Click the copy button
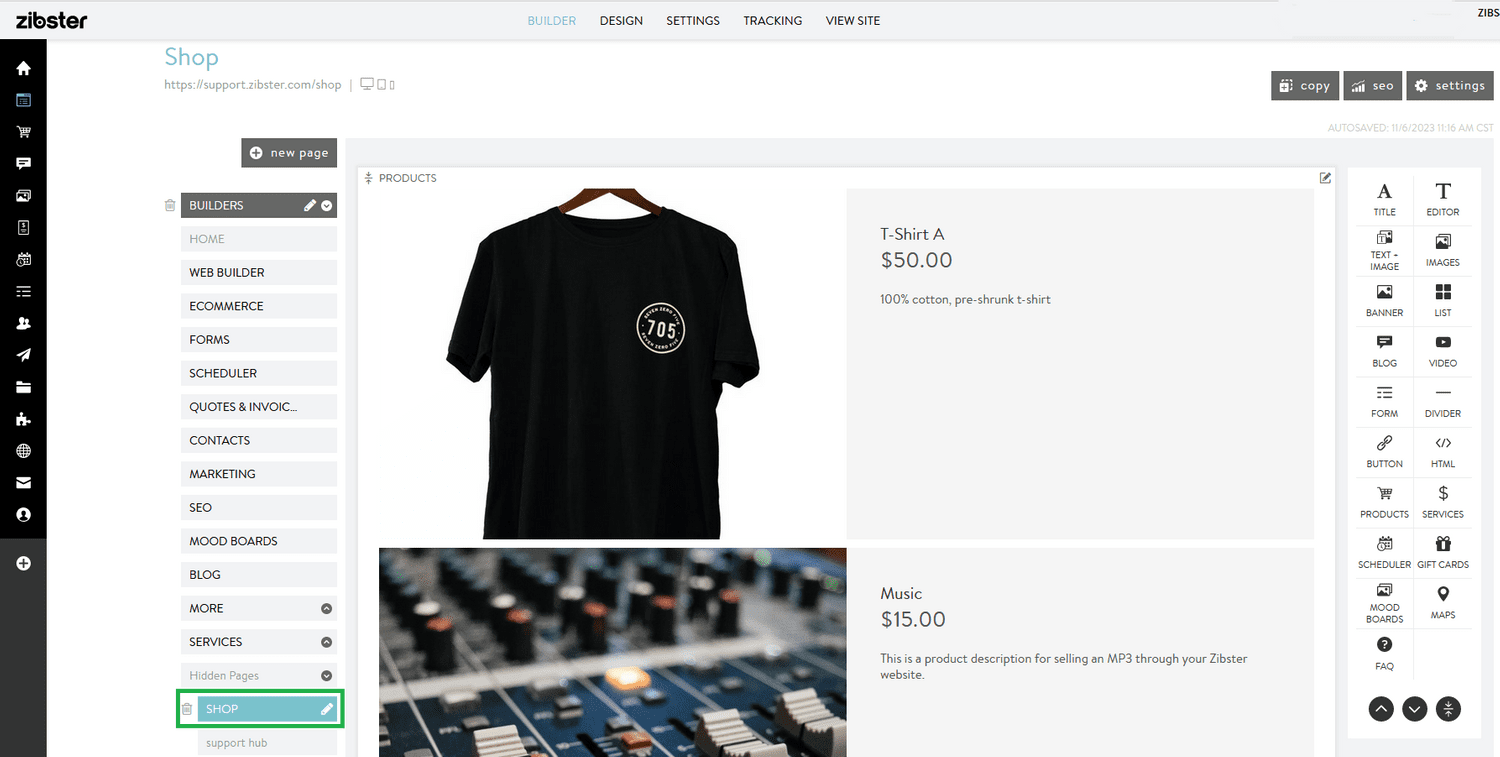This screenshot has height=757, width=1500. pyautogui.click(x=1305, y=86)
